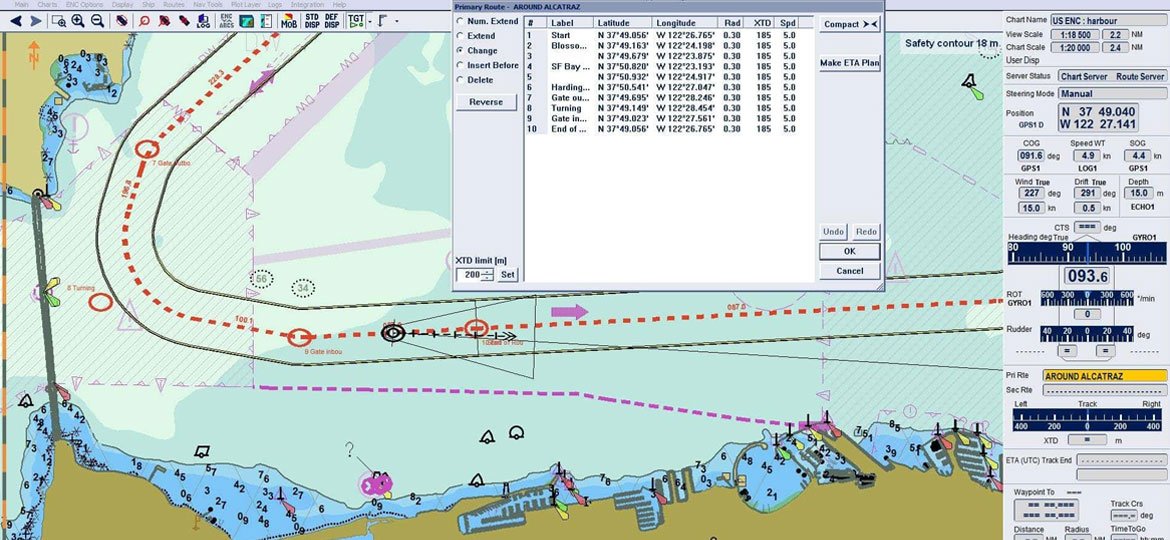The height and width of the screenshot is (540, 1170).
Task: Go back with the left arrow icon
Action: (x=16, y=20)
